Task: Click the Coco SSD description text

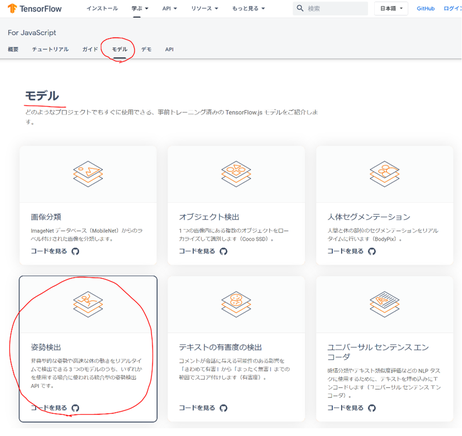Action: pos(234,235)
